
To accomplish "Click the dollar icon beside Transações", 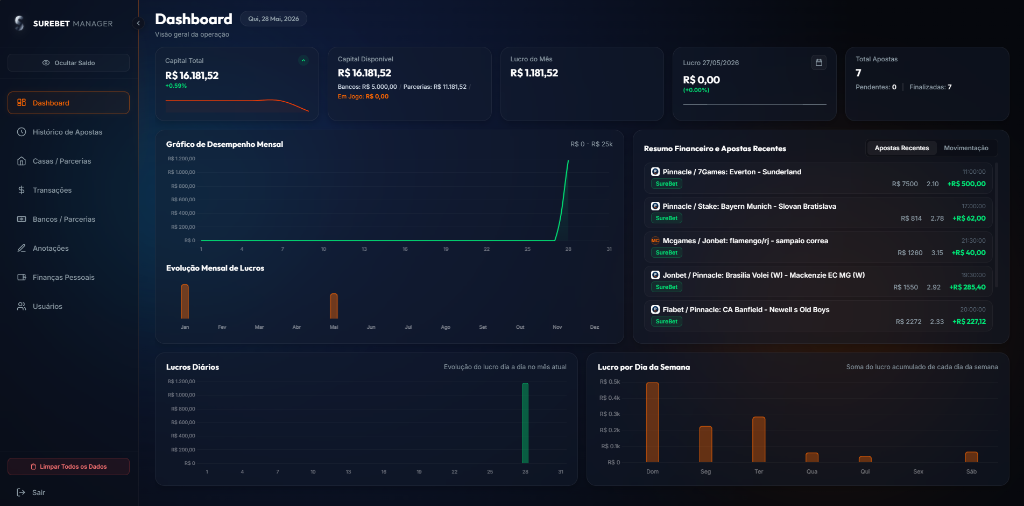I will [x=22, y=190].
